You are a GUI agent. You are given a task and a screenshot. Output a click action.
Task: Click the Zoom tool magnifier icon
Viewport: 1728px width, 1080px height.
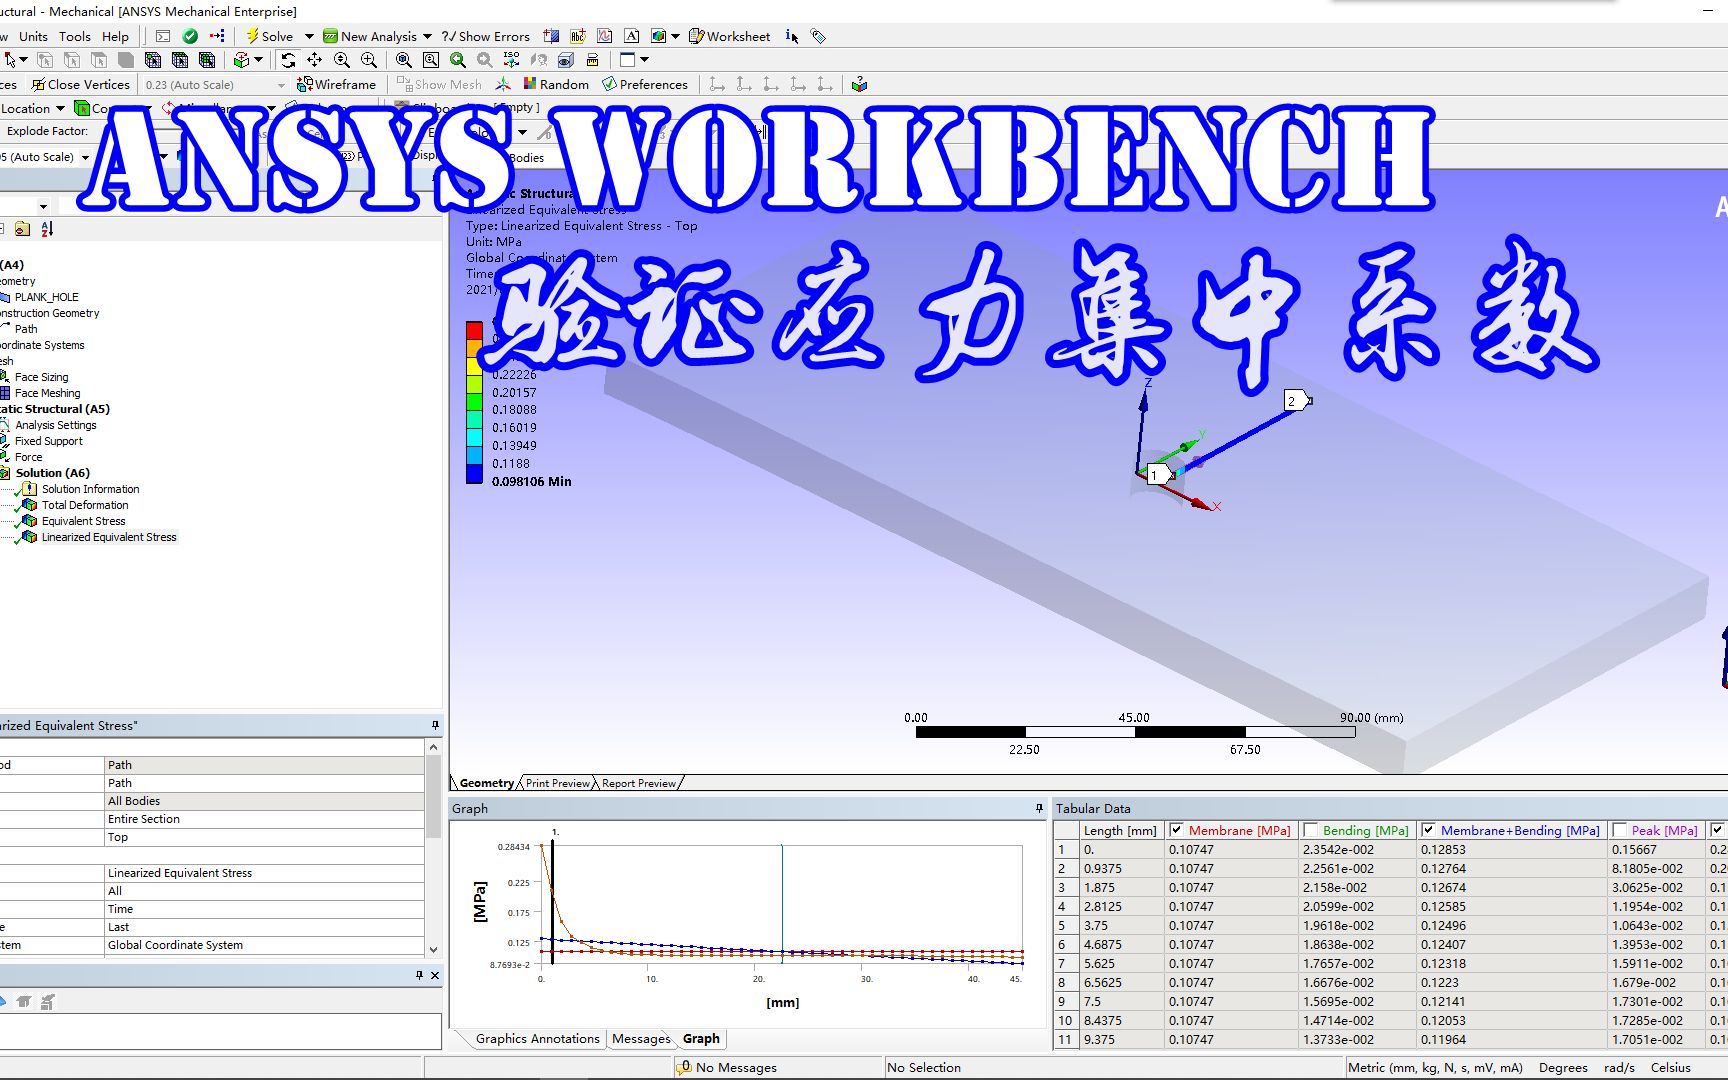[x=342, y=60]
